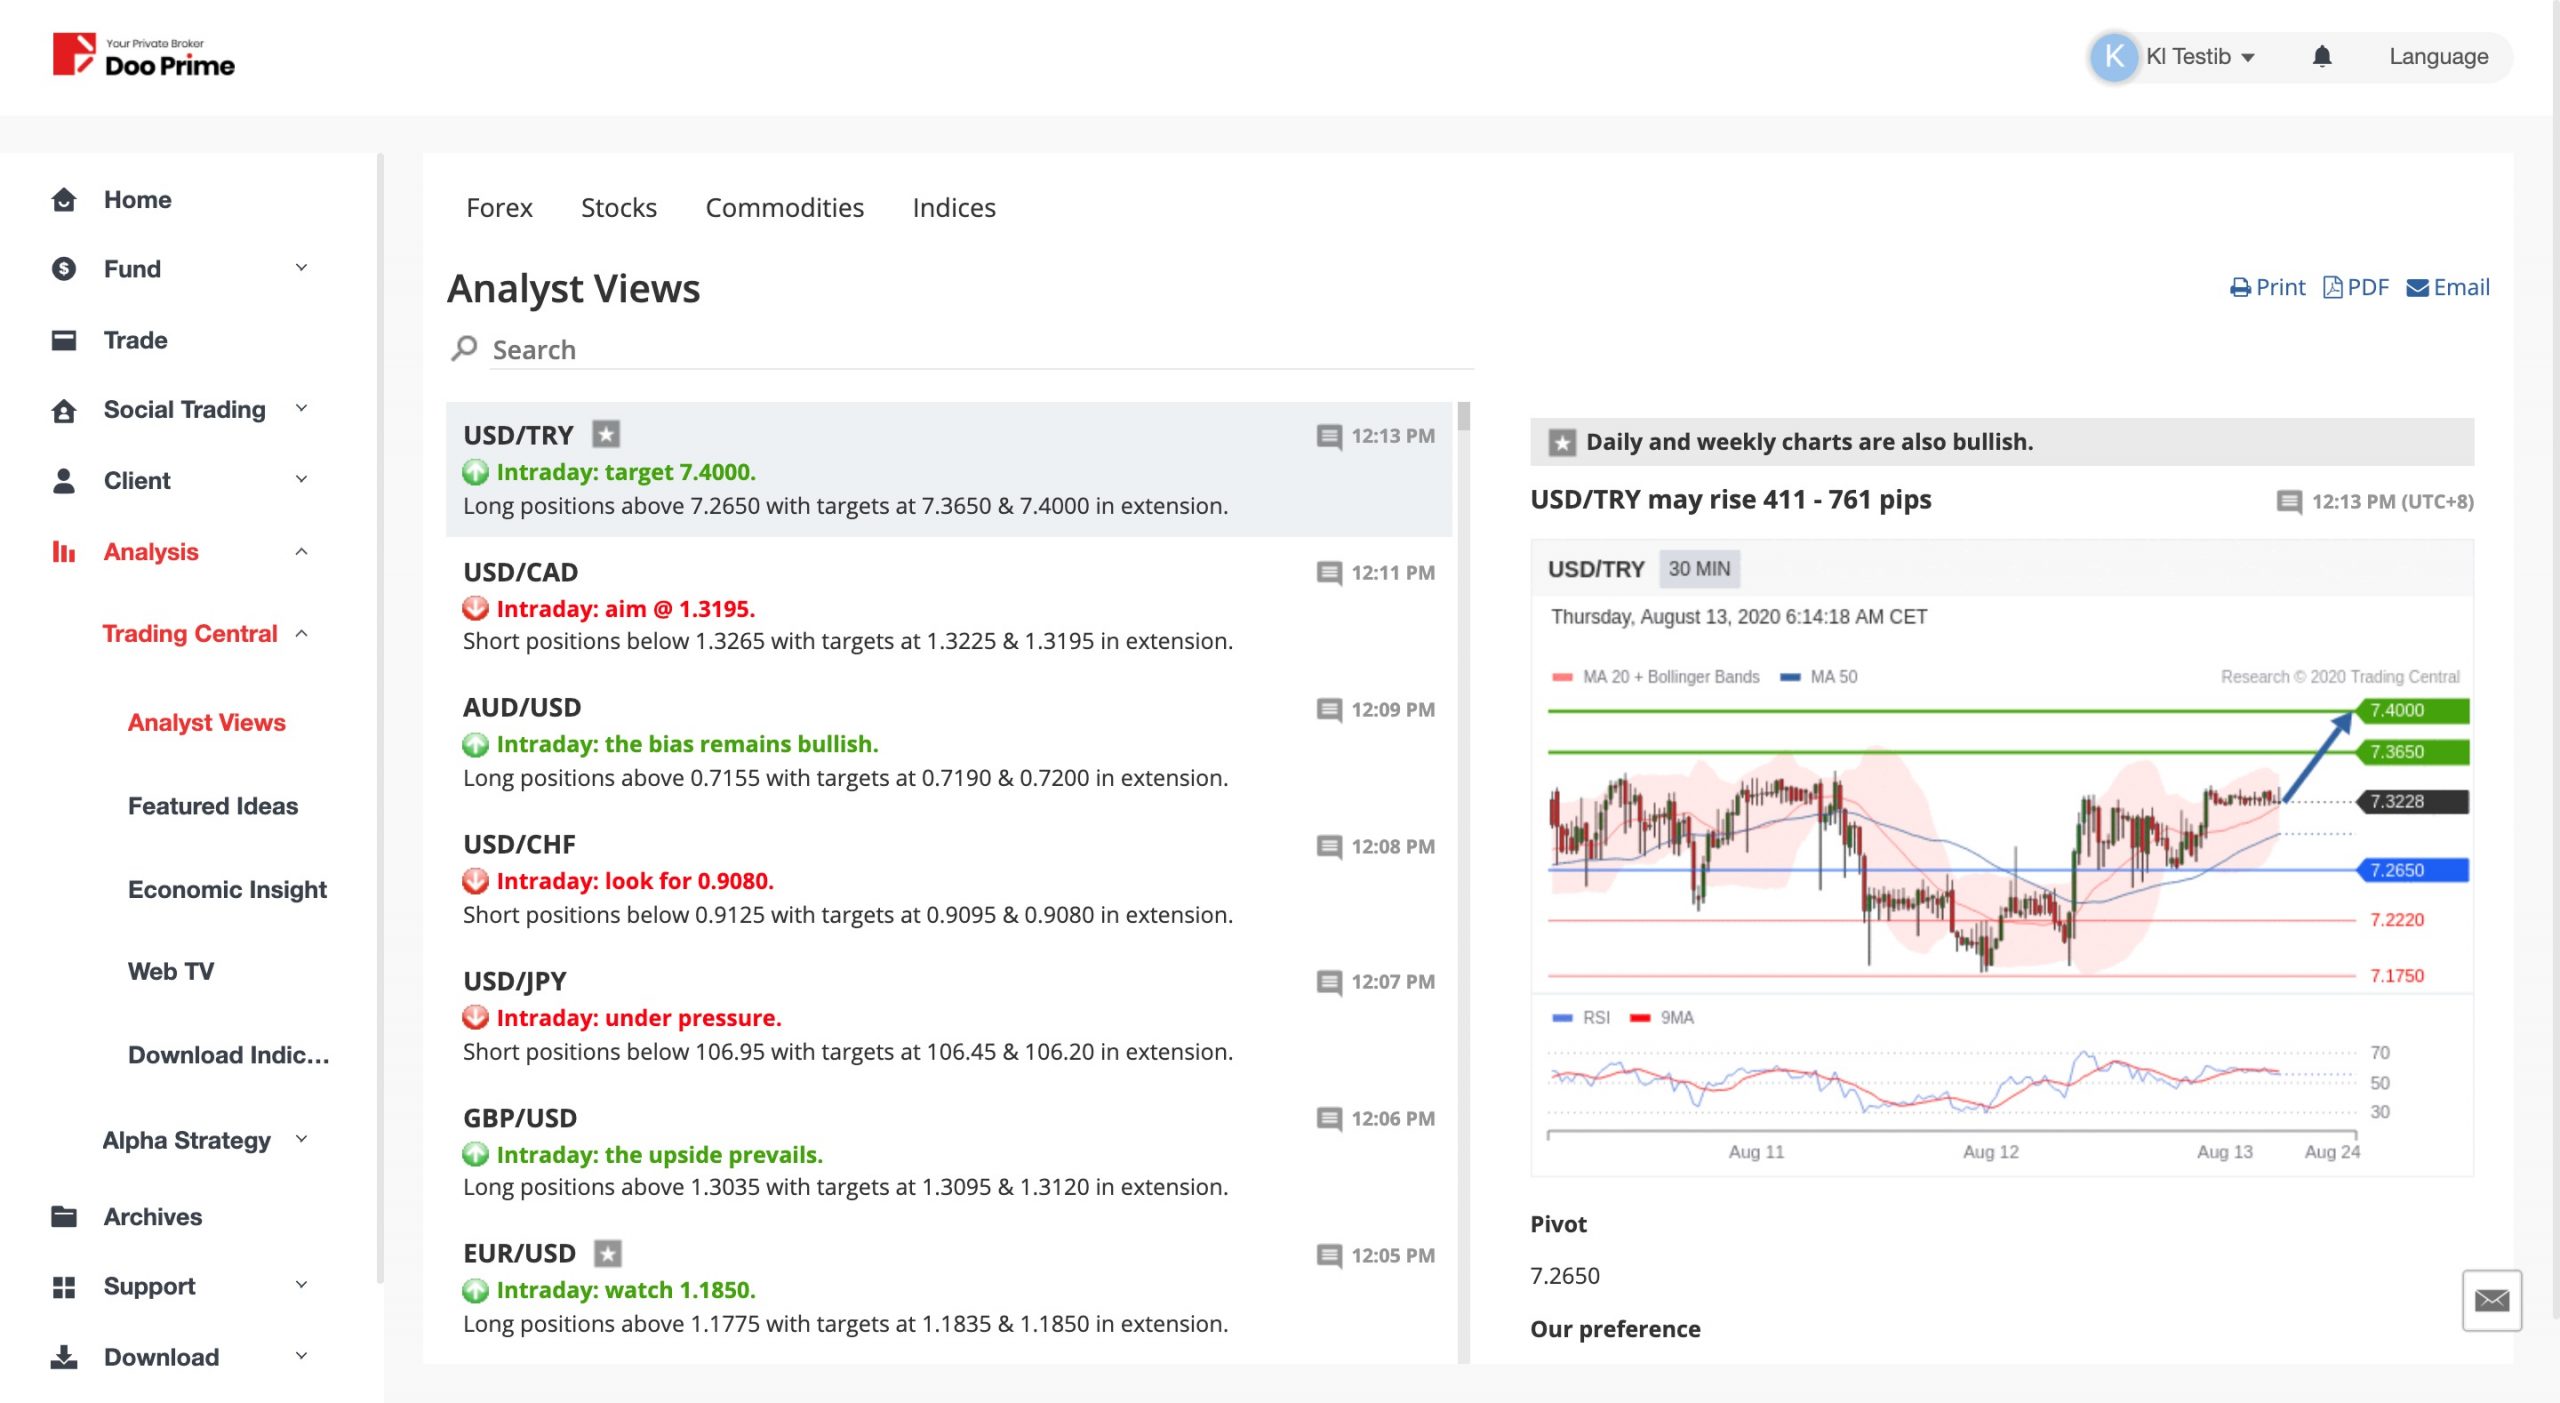Expand the Social Trading chevron
Screen dimensions: 2560x1403
click(x=301, y=408)
